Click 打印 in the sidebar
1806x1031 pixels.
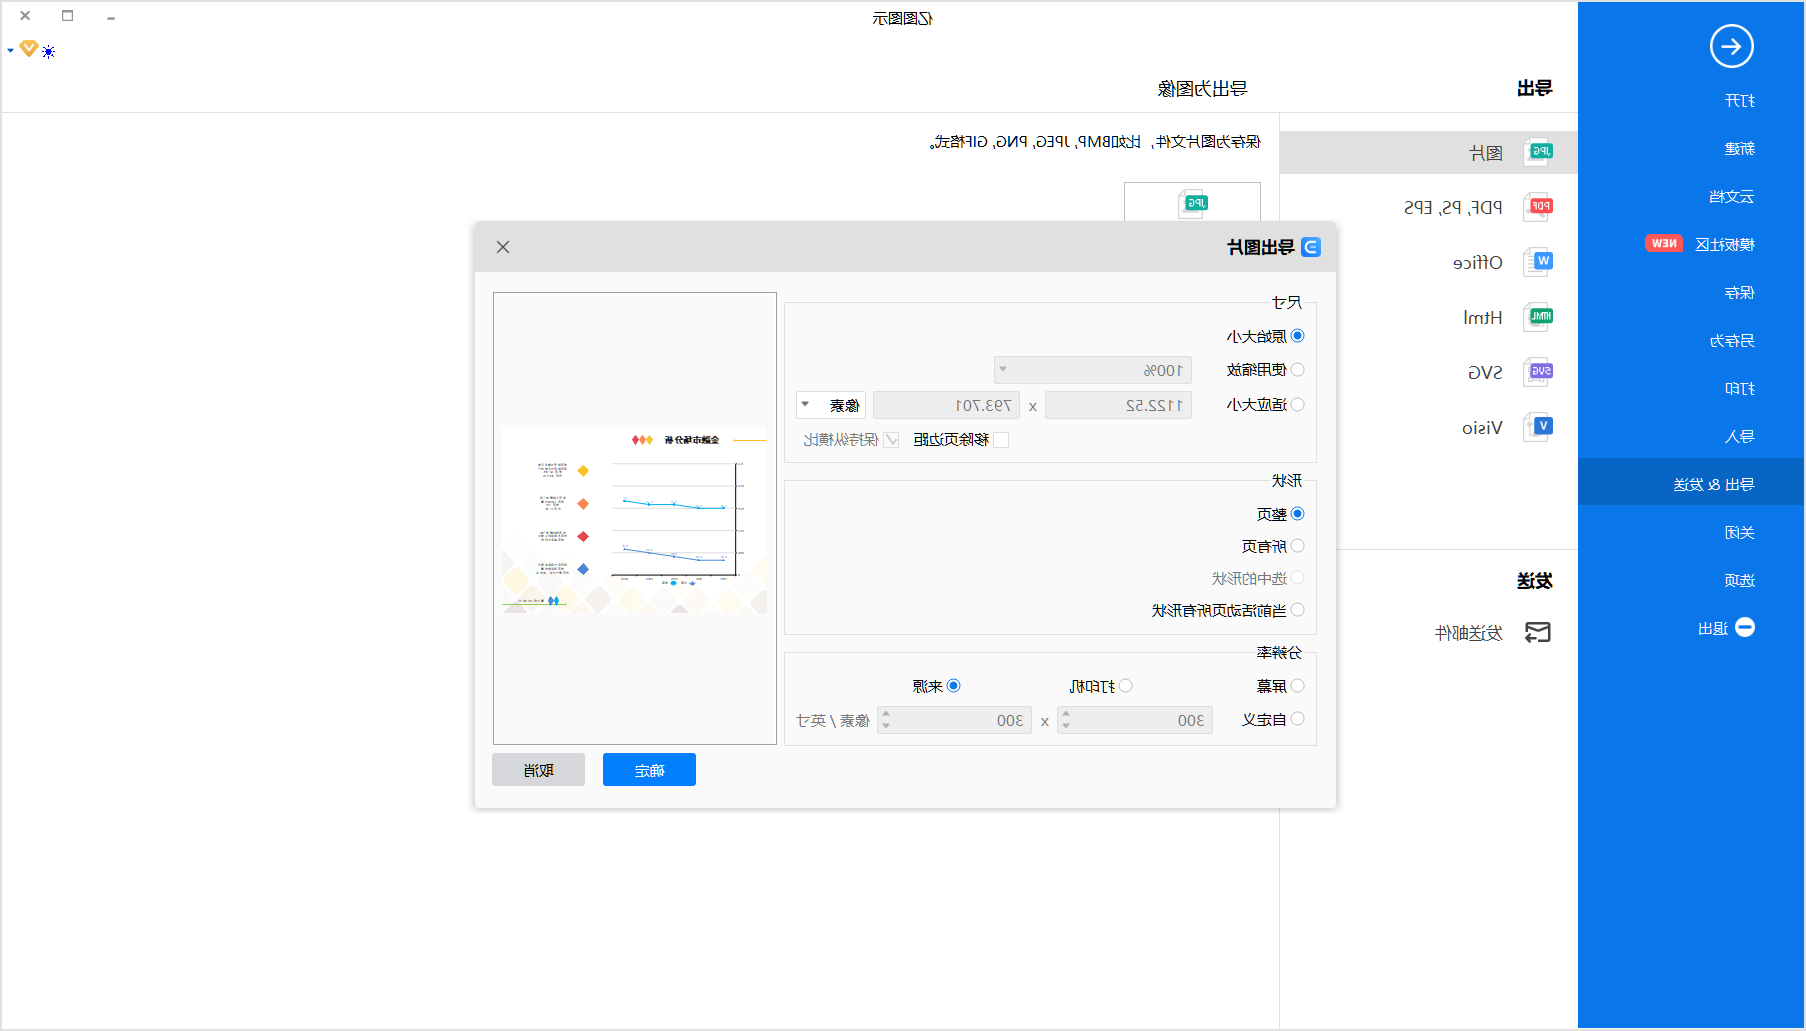point(1740,389)
